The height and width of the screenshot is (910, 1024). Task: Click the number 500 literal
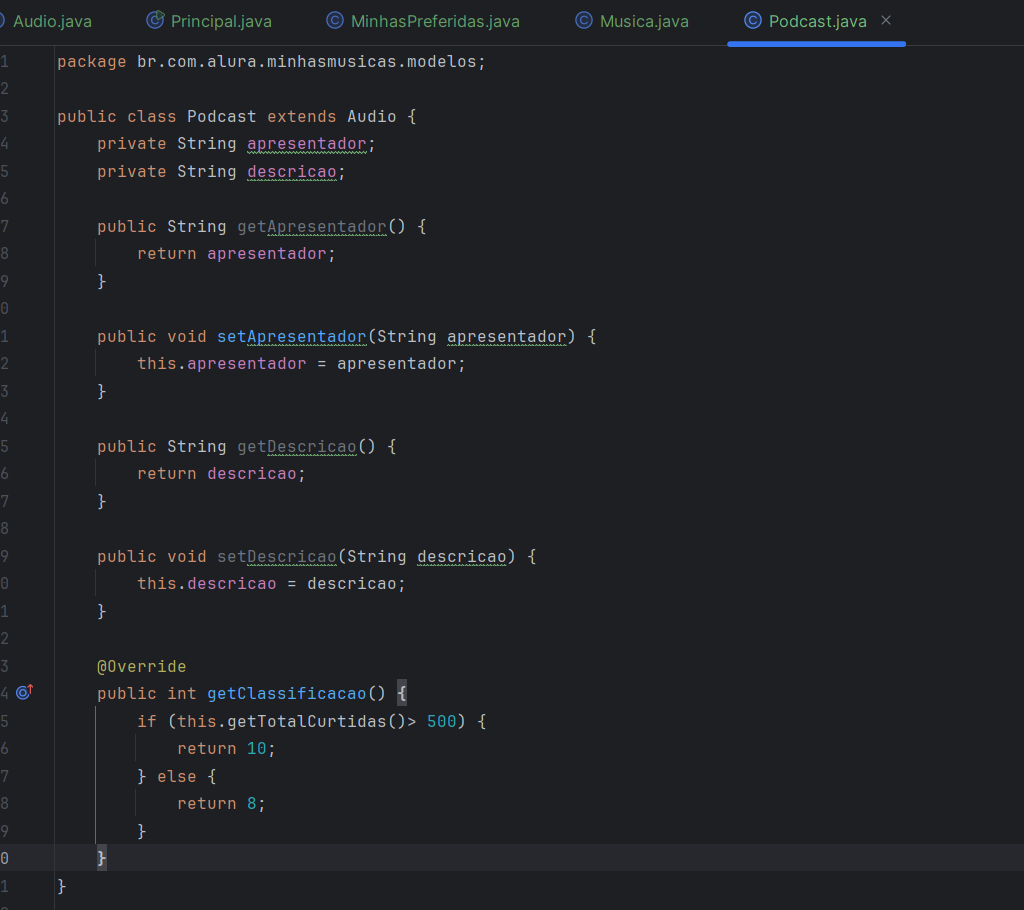tap(441, 721)
